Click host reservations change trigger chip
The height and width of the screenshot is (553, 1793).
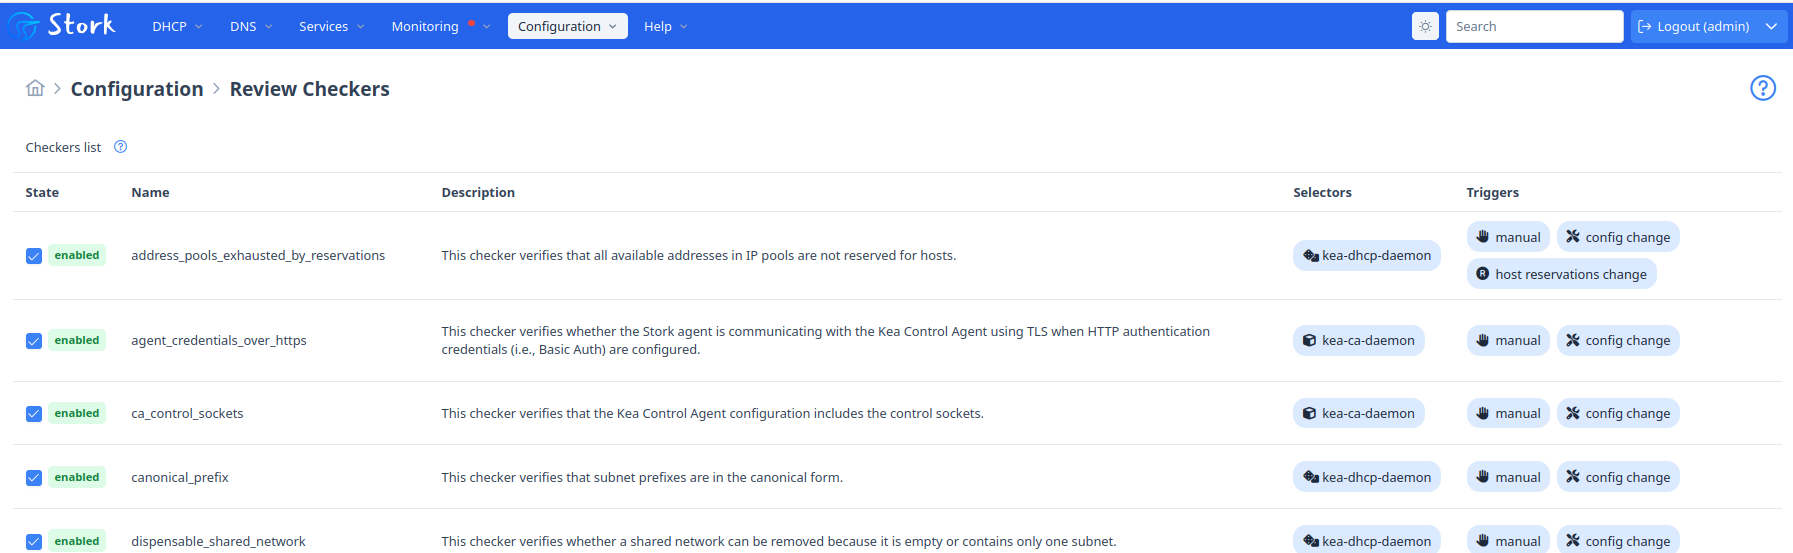tap(1561, 274)
